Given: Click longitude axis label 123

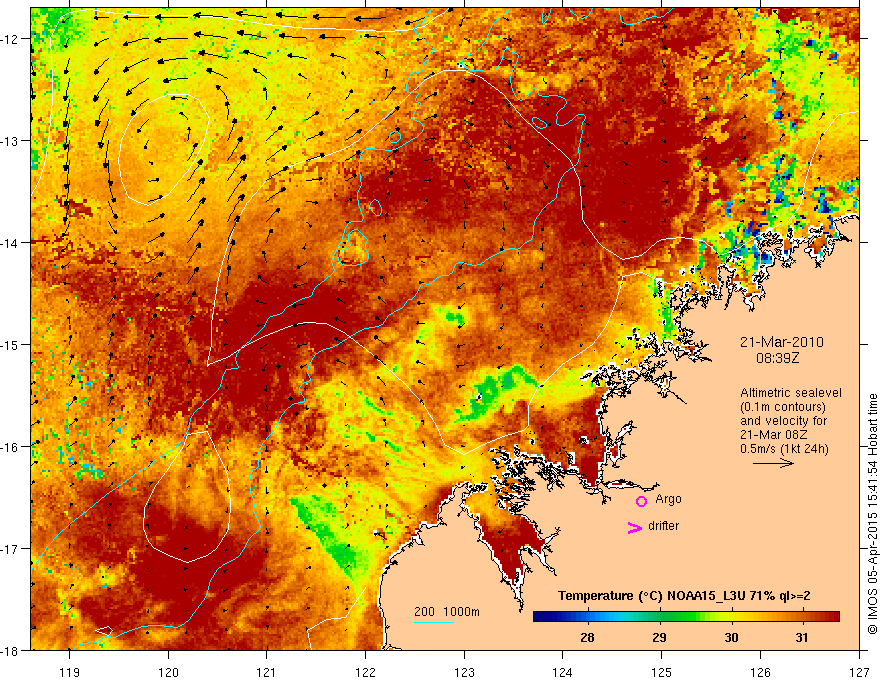Looking at the screenshot, I should tap(464, 672).
